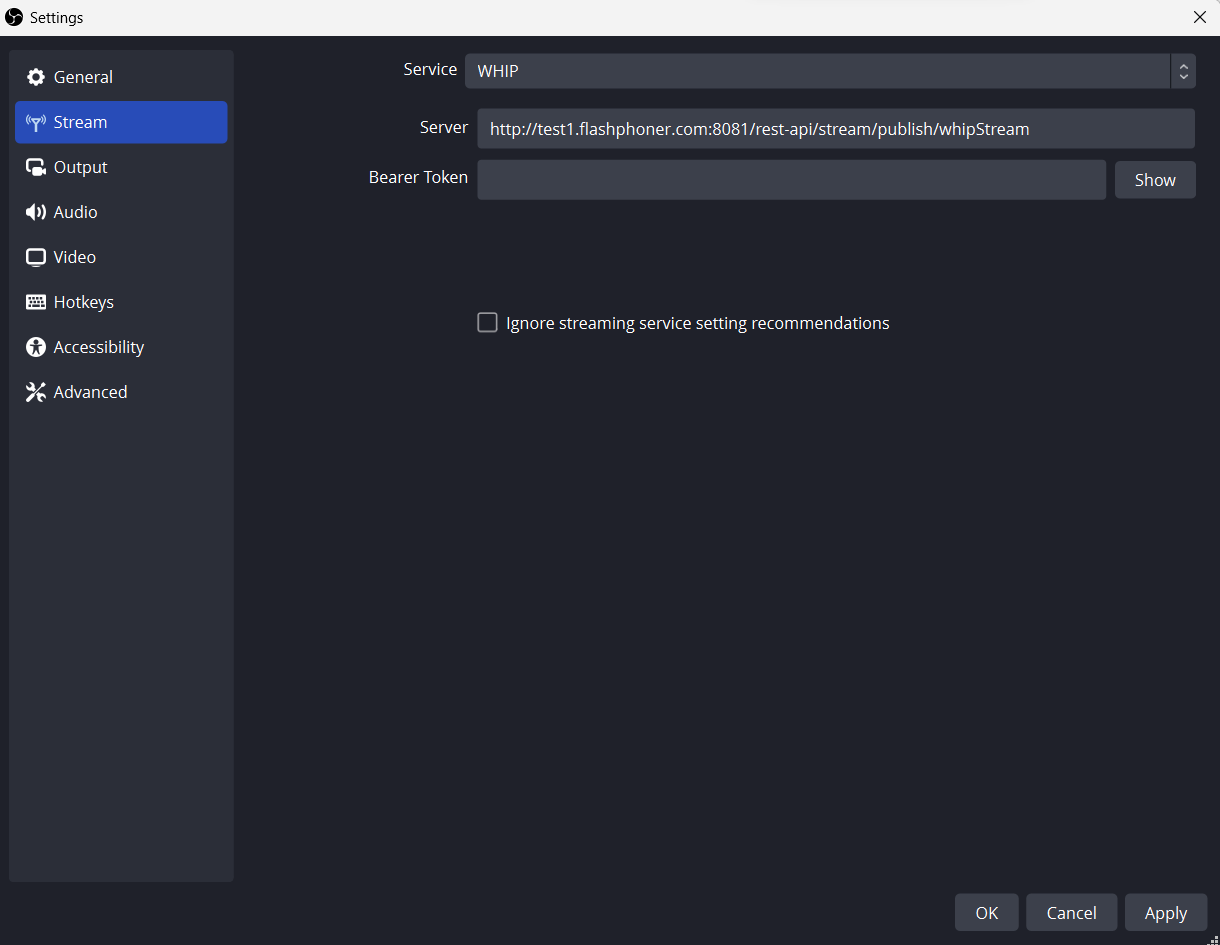The width and height of the screenshot is (1220, 945).
Task: Click the Video monitor icon
Action: (36, 257)
